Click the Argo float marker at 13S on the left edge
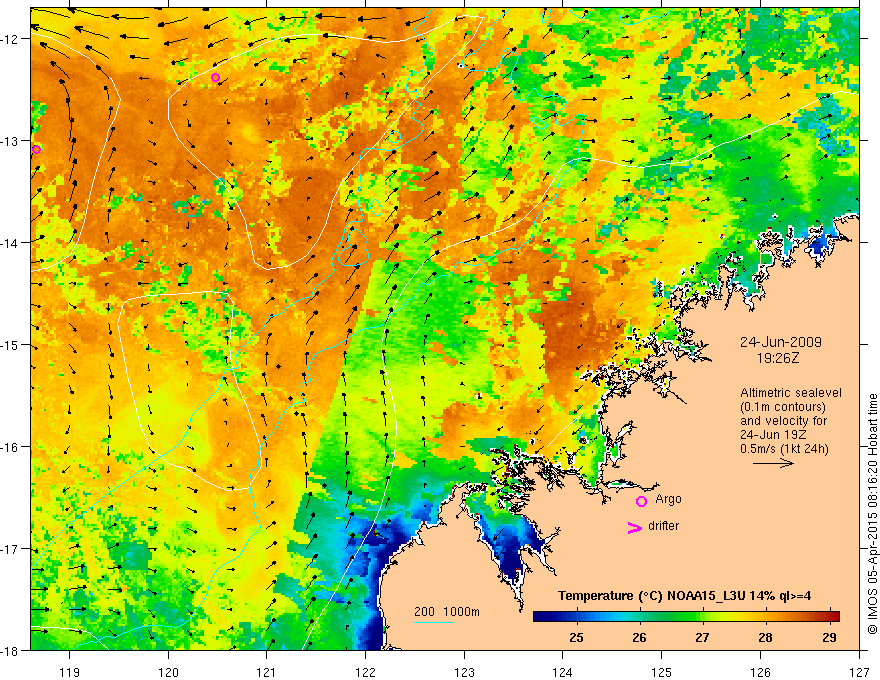880x680 pixels. coord(36,149)
